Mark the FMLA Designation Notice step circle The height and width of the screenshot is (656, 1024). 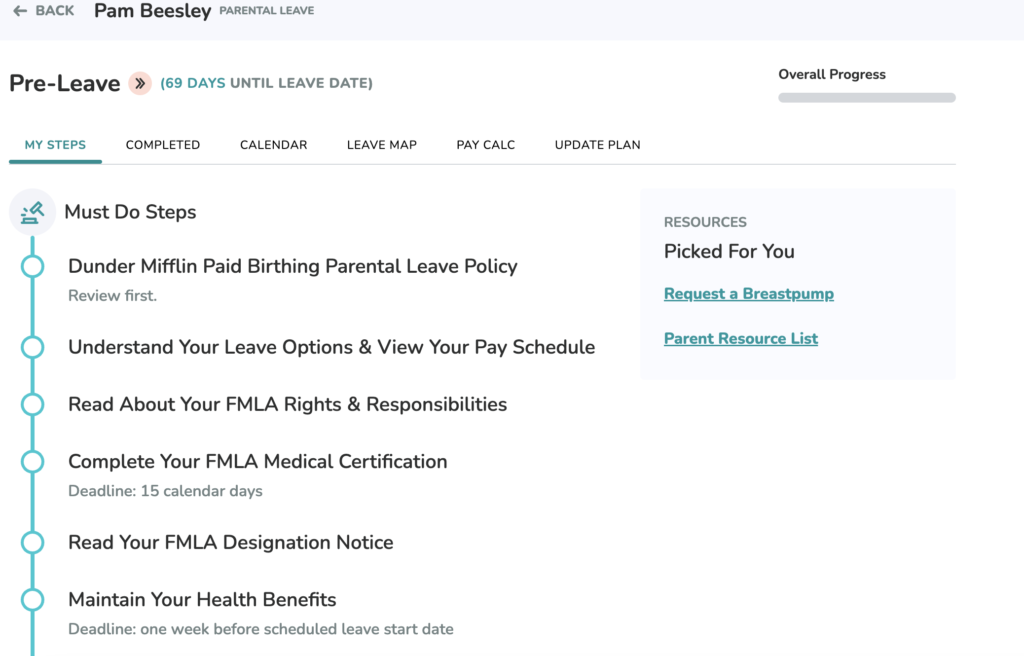tap(33, 542)
